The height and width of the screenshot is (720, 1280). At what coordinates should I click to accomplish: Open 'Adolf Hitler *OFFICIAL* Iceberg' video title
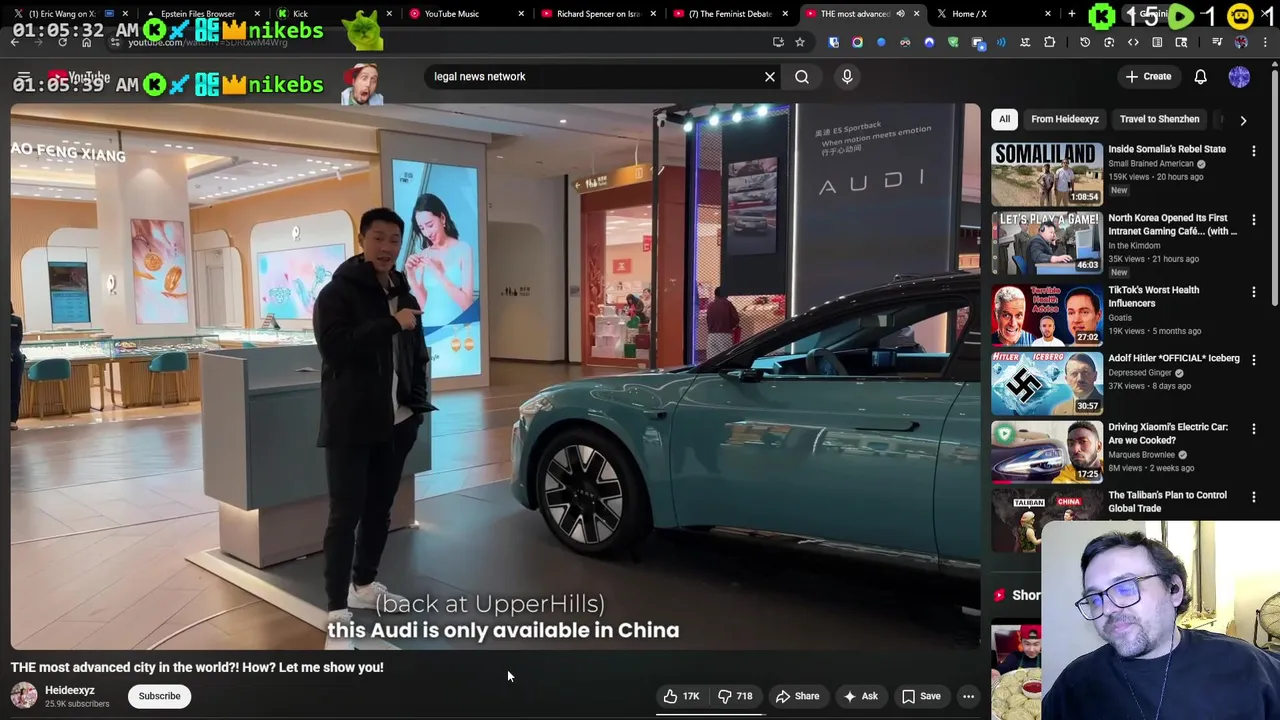[x=1174, y=358]
